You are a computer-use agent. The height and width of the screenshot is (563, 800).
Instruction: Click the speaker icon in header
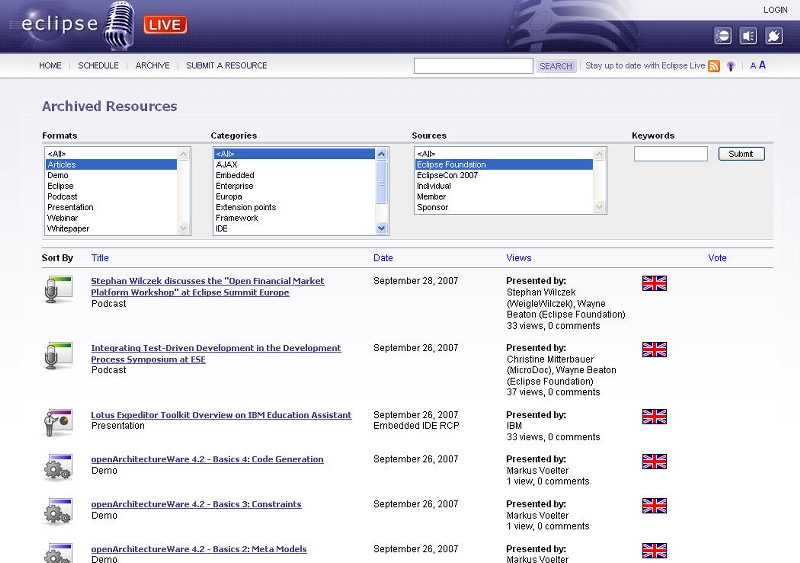point(748,36)
